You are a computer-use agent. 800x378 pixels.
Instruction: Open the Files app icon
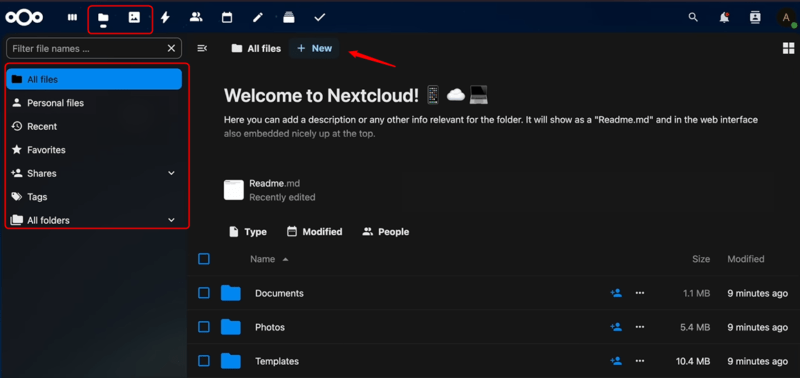tap(104, 18)
